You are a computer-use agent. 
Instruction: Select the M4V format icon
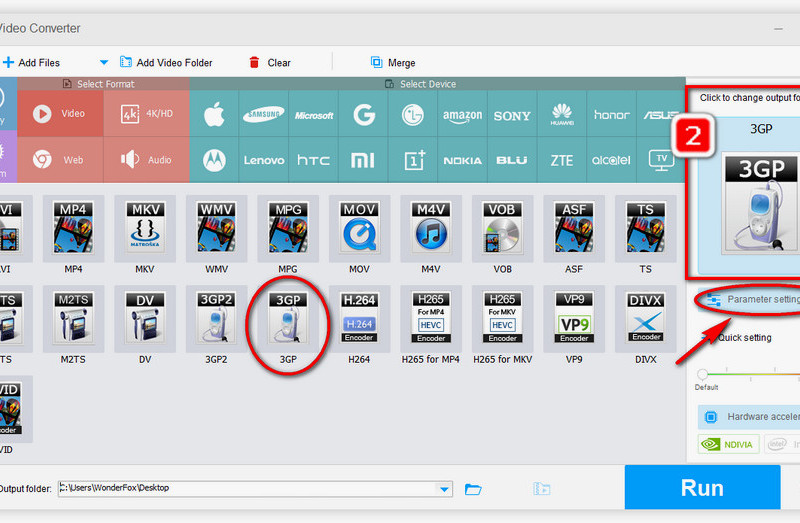(431, 229)
